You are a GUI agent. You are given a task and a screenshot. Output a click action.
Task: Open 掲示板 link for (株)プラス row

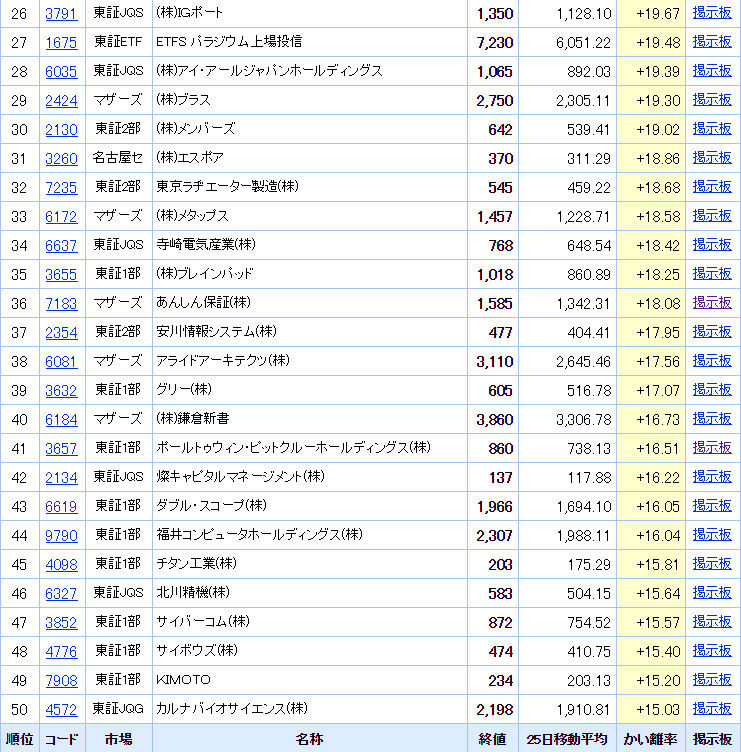(x=712, y=100)
